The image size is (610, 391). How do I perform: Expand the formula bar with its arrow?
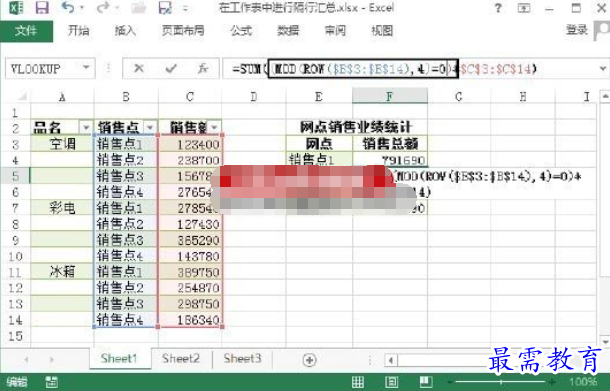pos(603,69)
